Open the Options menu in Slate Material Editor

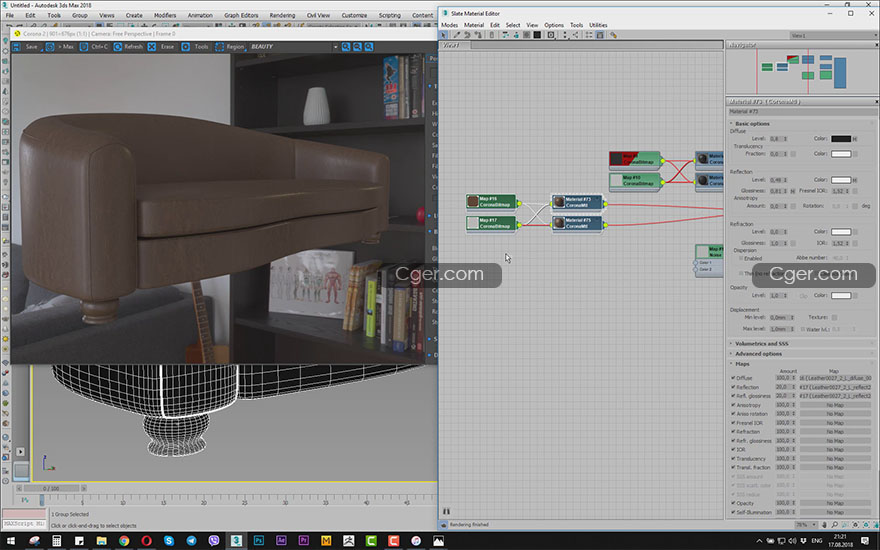tap(554, 25)
